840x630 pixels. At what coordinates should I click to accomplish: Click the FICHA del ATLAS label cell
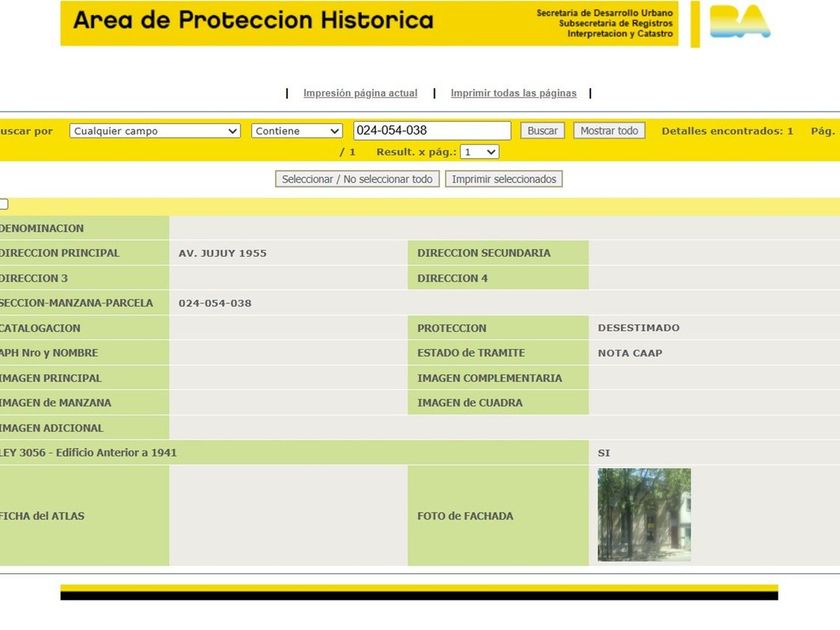pos(85,515)
